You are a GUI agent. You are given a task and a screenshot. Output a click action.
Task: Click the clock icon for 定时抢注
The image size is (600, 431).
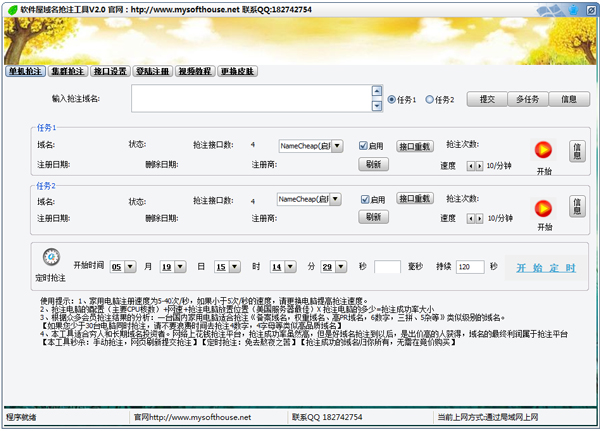52,256
